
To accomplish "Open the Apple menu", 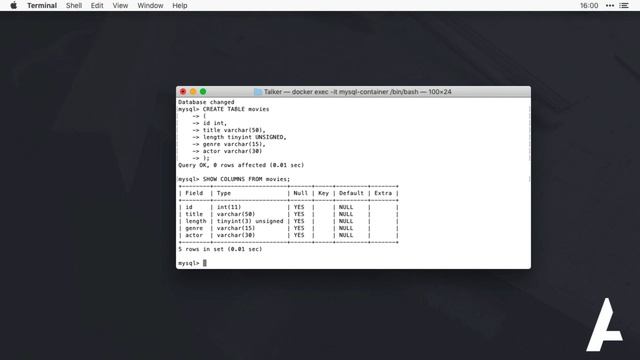I will tap(13, 6).
